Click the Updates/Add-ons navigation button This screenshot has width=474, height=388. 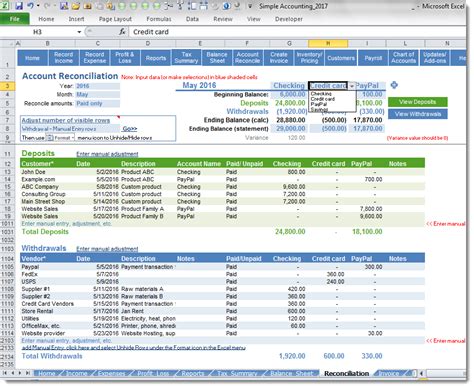click(x=435, y=58)
